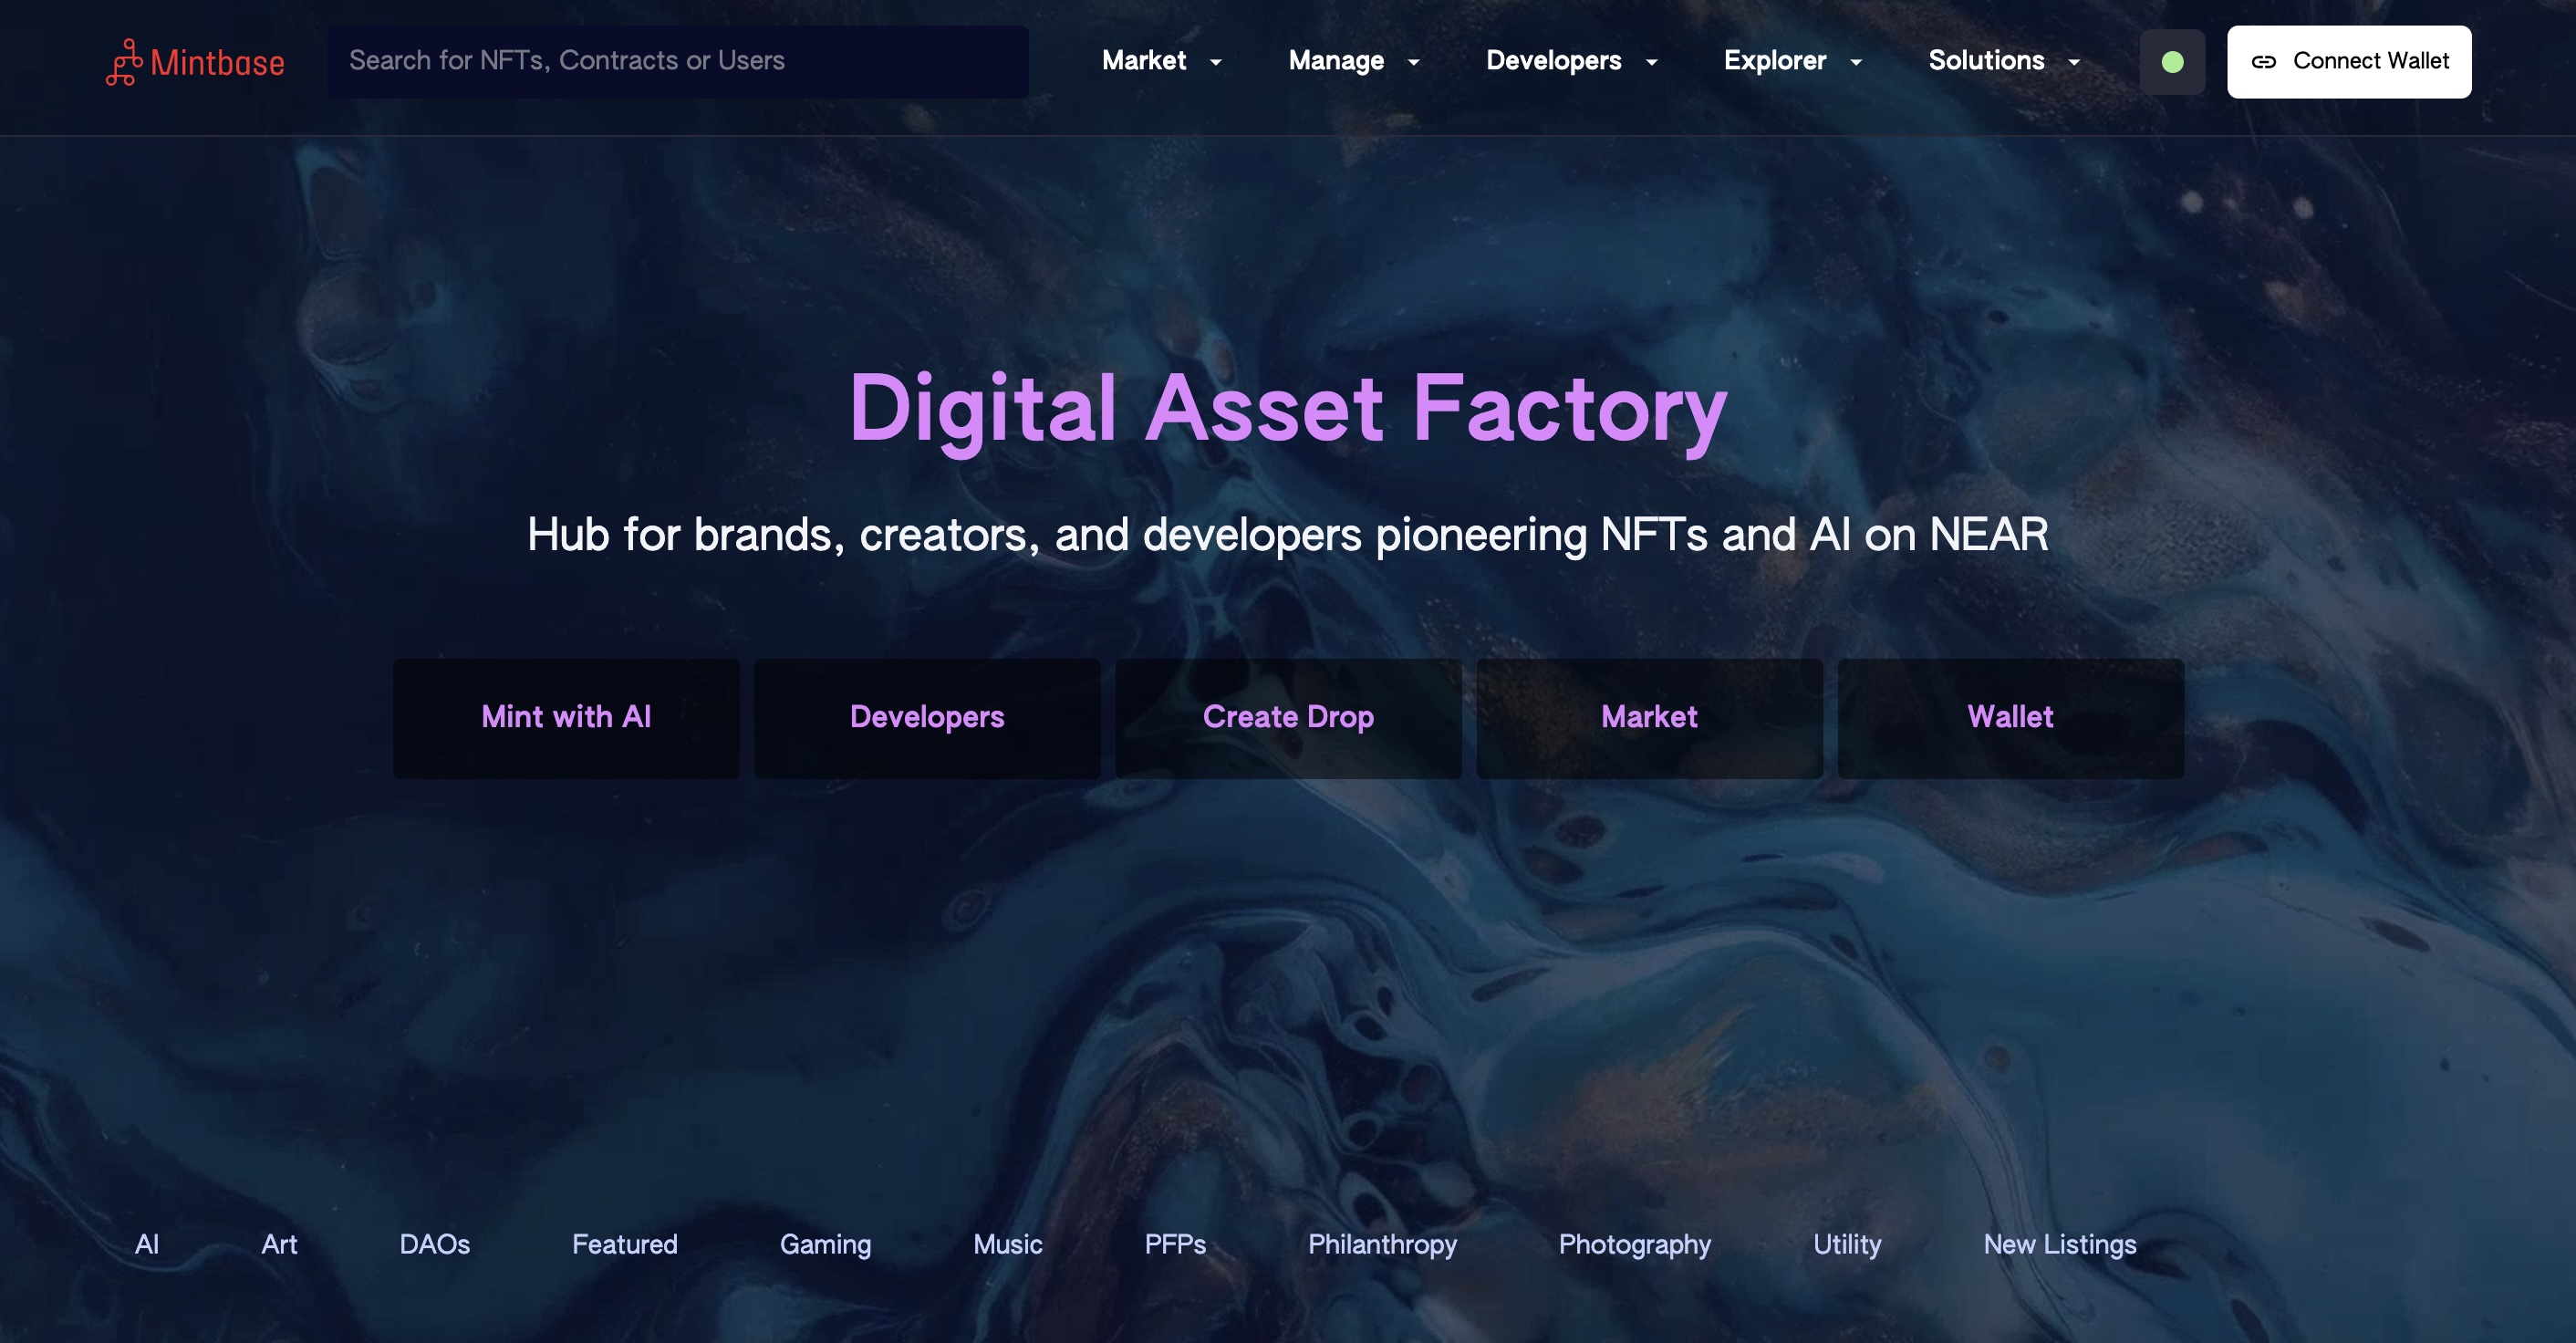The image size is (2576, 1343).
Task: Select the Photography category tab
Action: click(1636, 1244)
